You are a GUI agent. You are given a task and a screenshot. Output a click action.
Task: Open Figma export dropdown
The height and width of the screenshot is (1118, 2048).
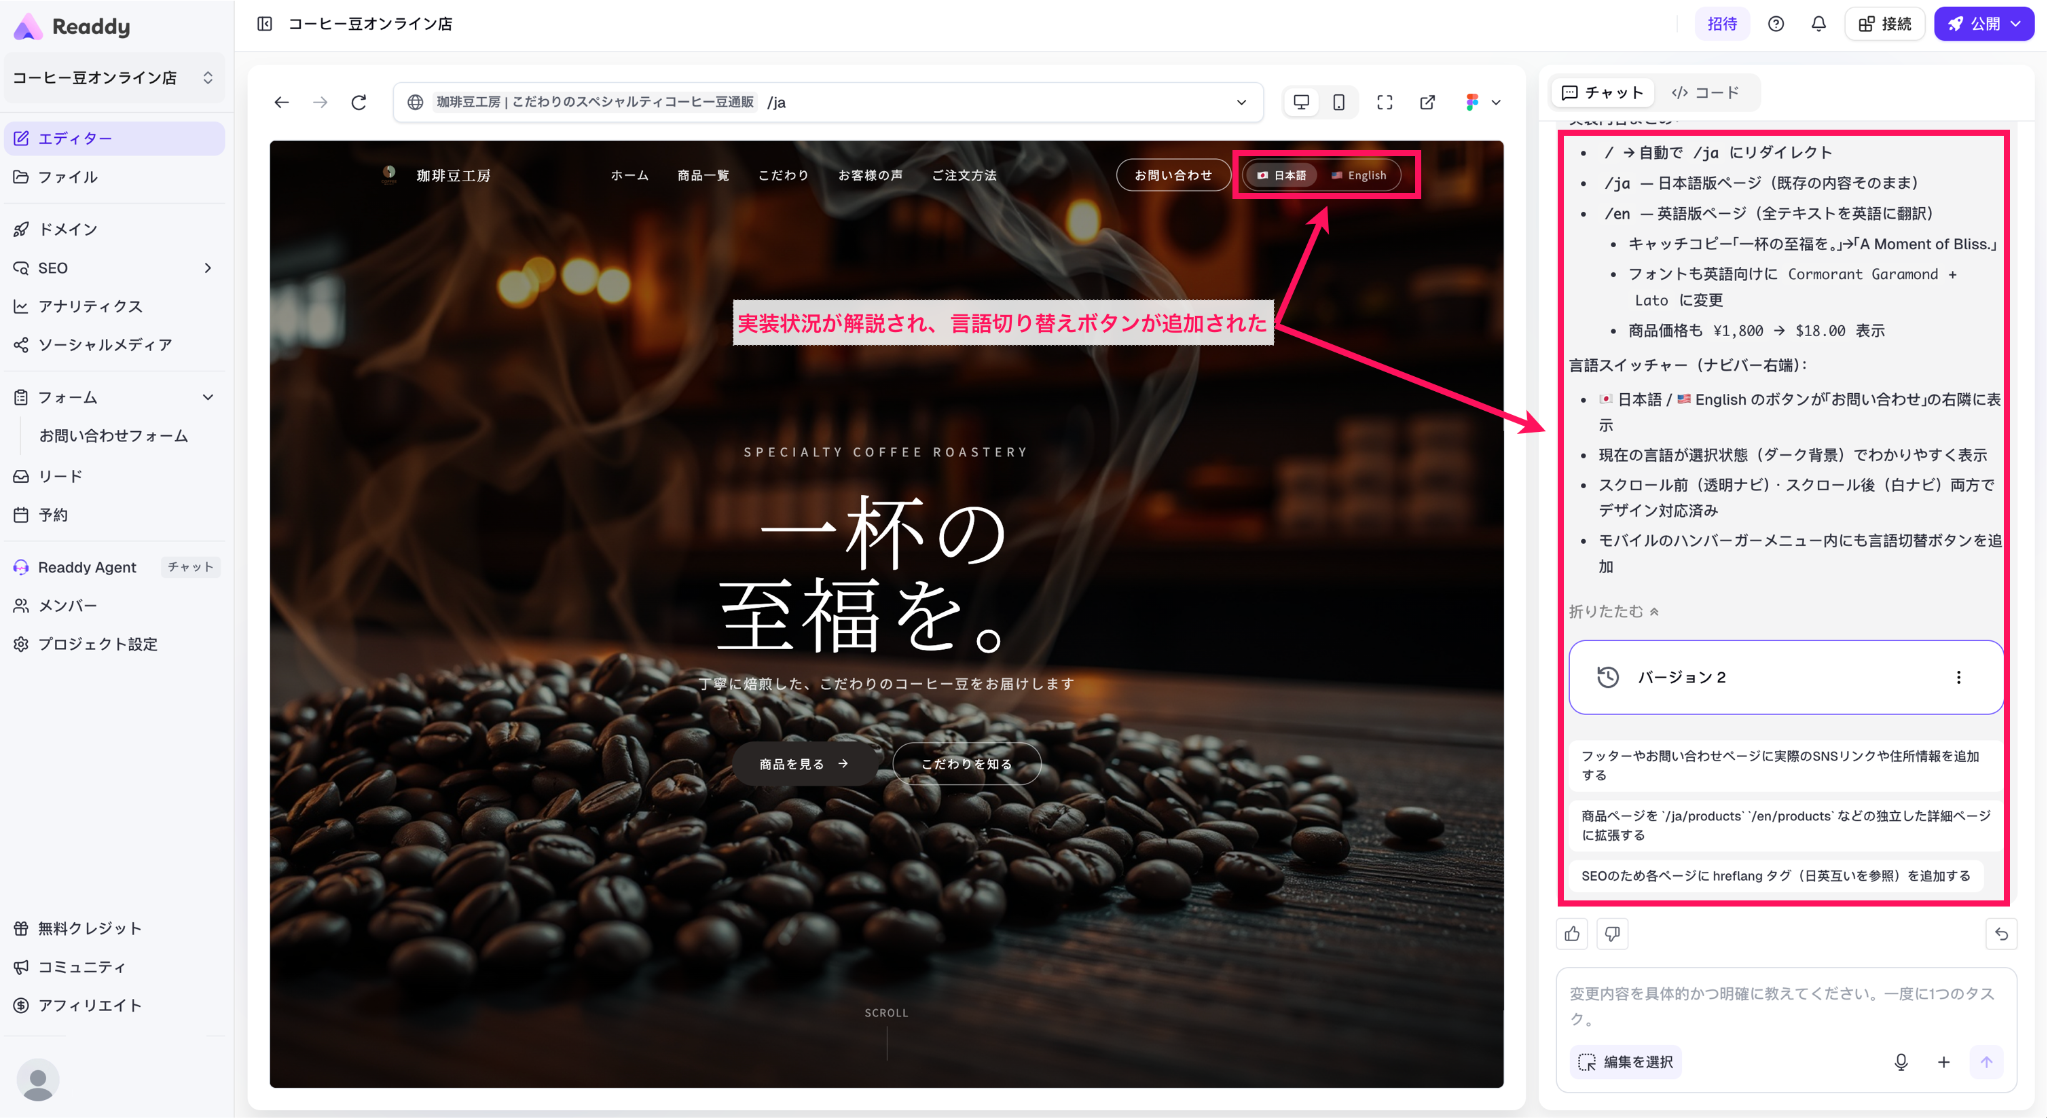pyautogui.click(x=1483, y=102)
